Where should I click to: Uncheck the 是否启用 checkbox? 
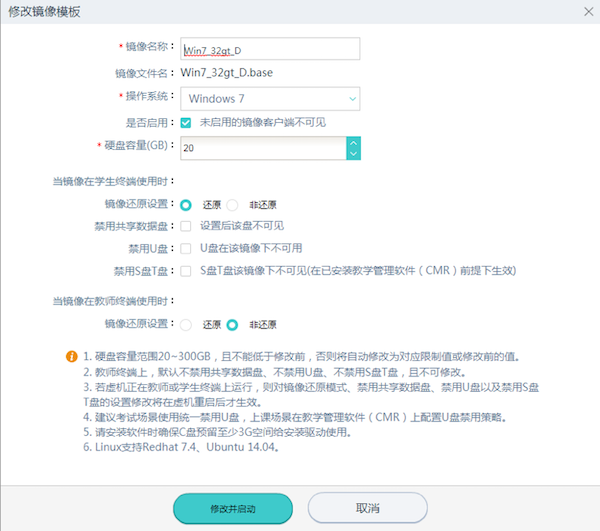pyautogui.click(x=186, y=123)
